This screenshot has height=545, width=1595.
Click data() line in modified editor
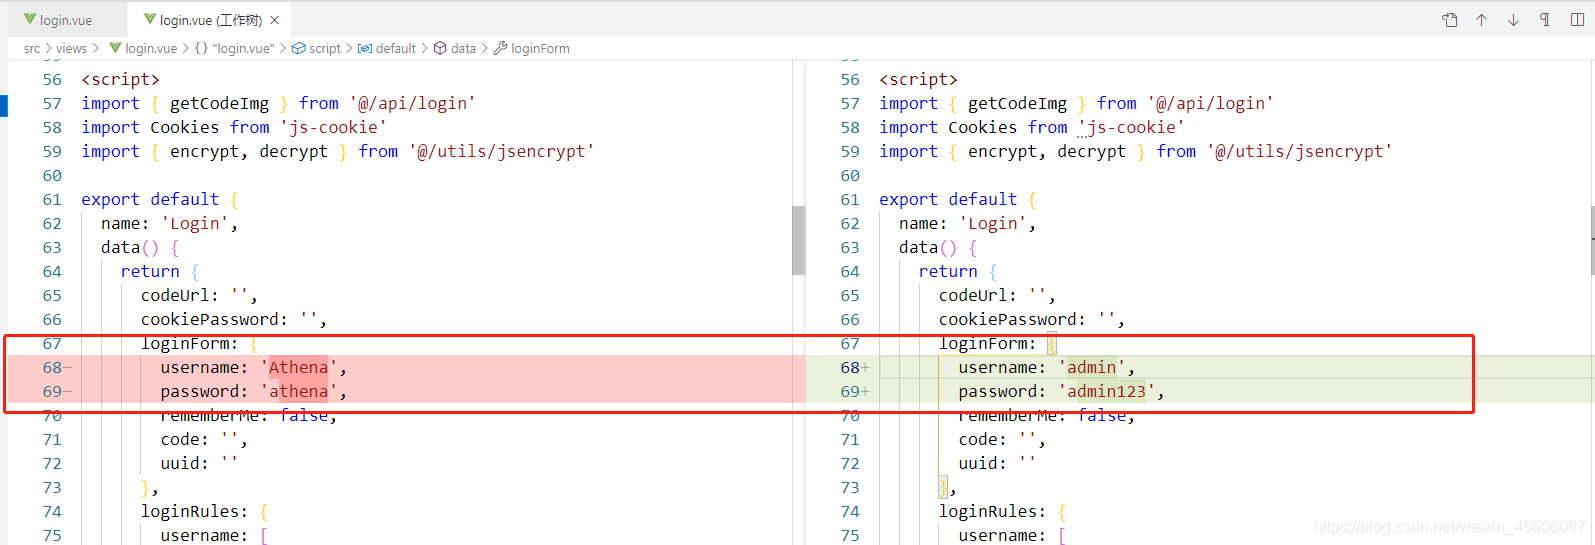point(938,247)
